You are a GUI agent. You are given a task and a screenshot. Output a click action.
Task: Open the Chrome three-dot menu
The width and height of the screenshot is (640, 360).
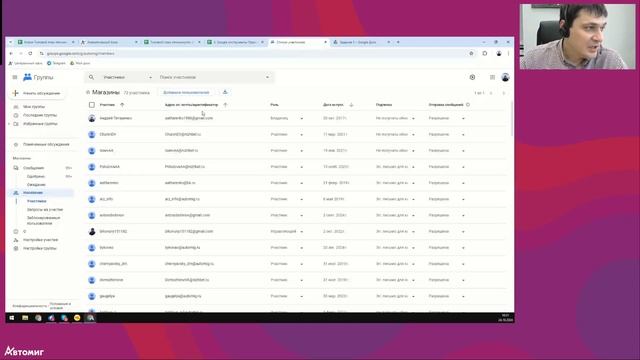[x=509, y=53]
